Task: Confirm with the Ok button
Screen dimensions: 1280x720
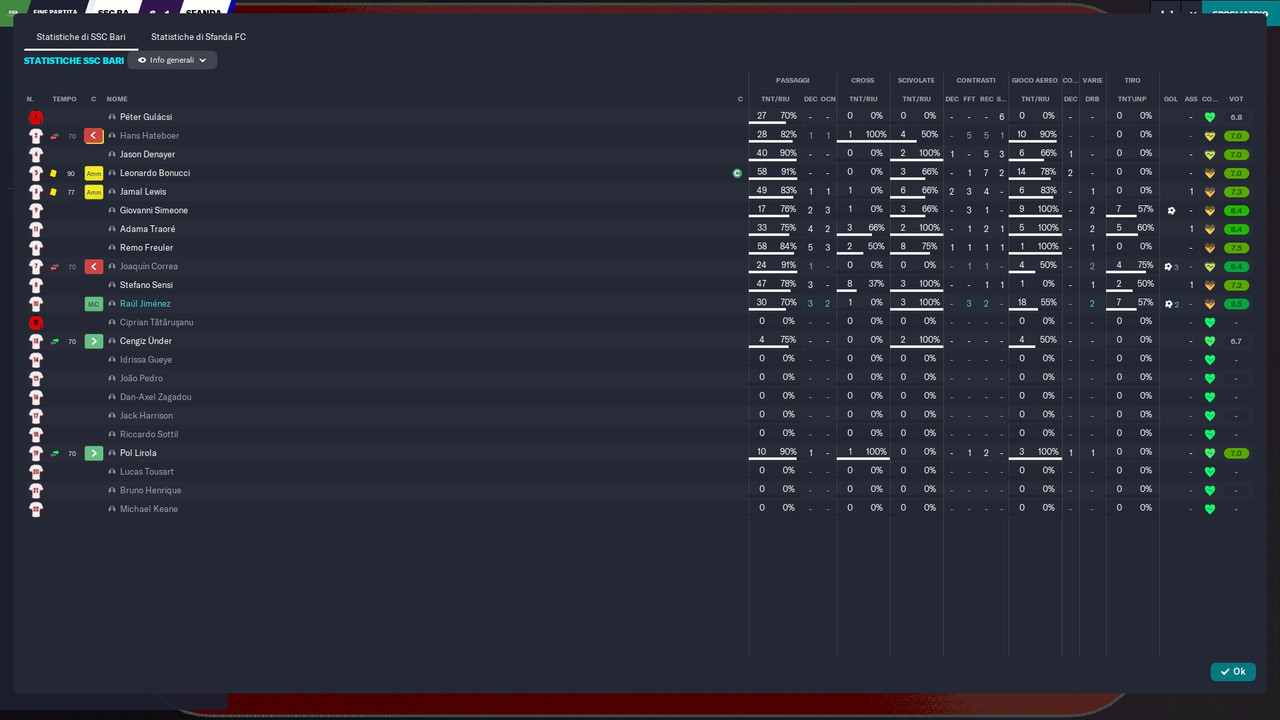Action: click(1233, 672)
